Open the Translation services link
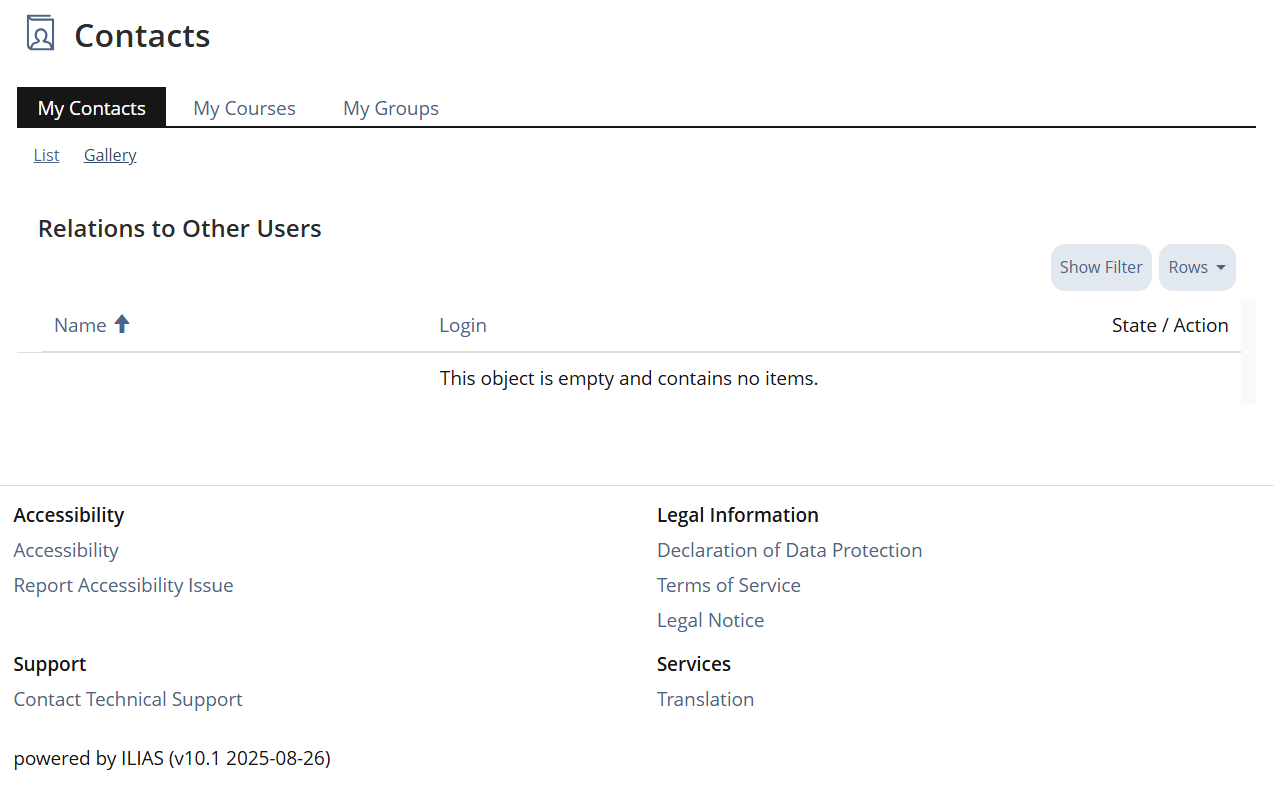 click(705, 699)
